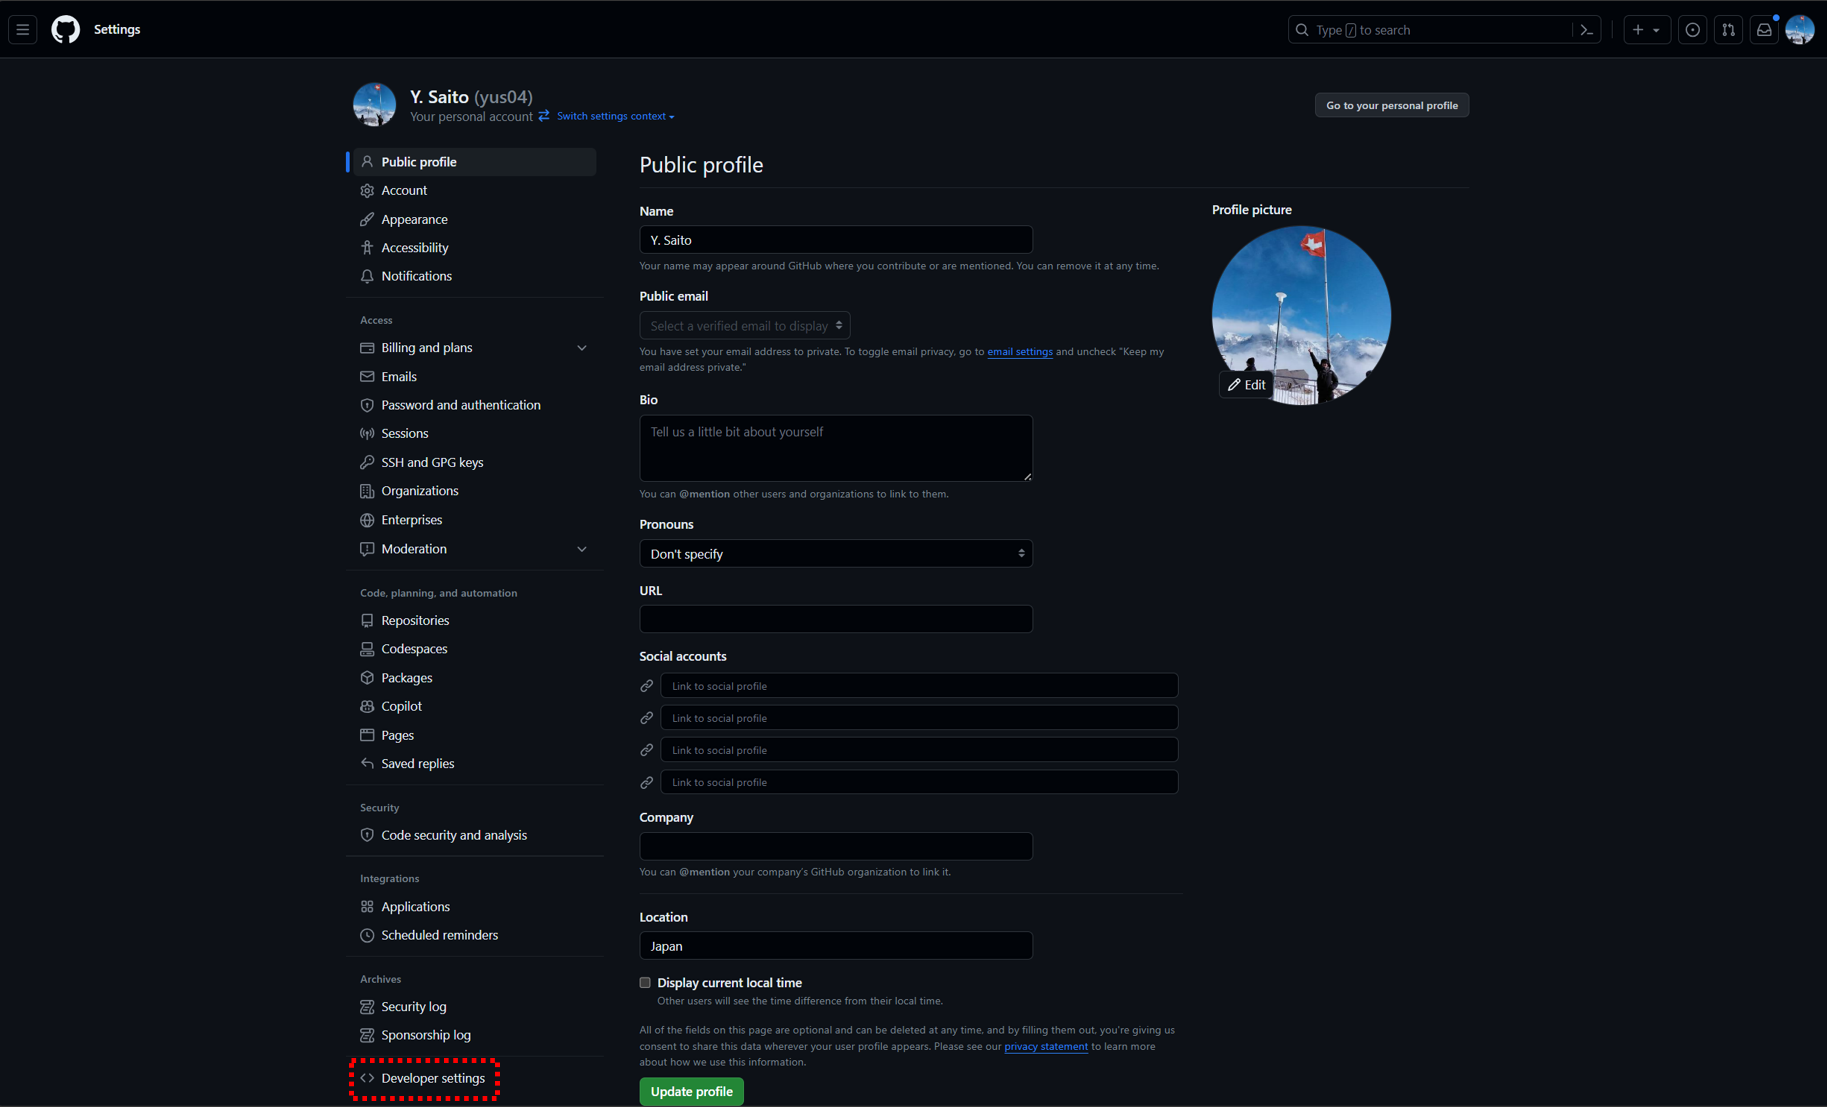Open Organizations settings
Image resolution: width=1827 pixels, height=1107 pixels.
(474, 491)
